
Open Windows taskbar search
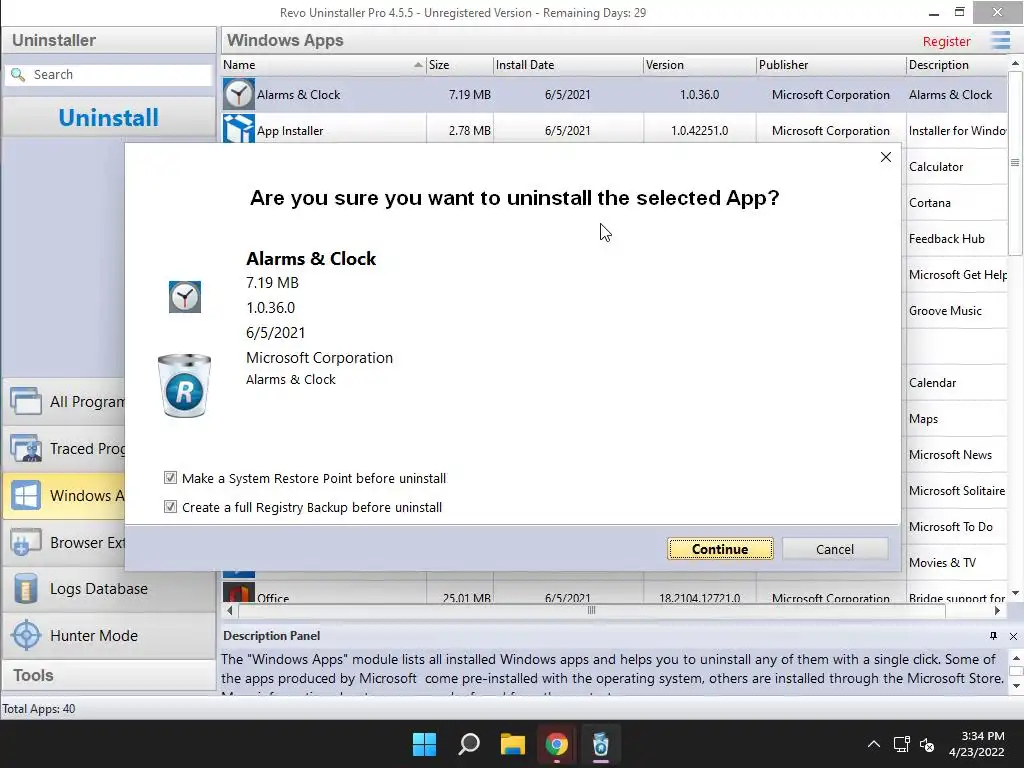click(x=469, y=744)
